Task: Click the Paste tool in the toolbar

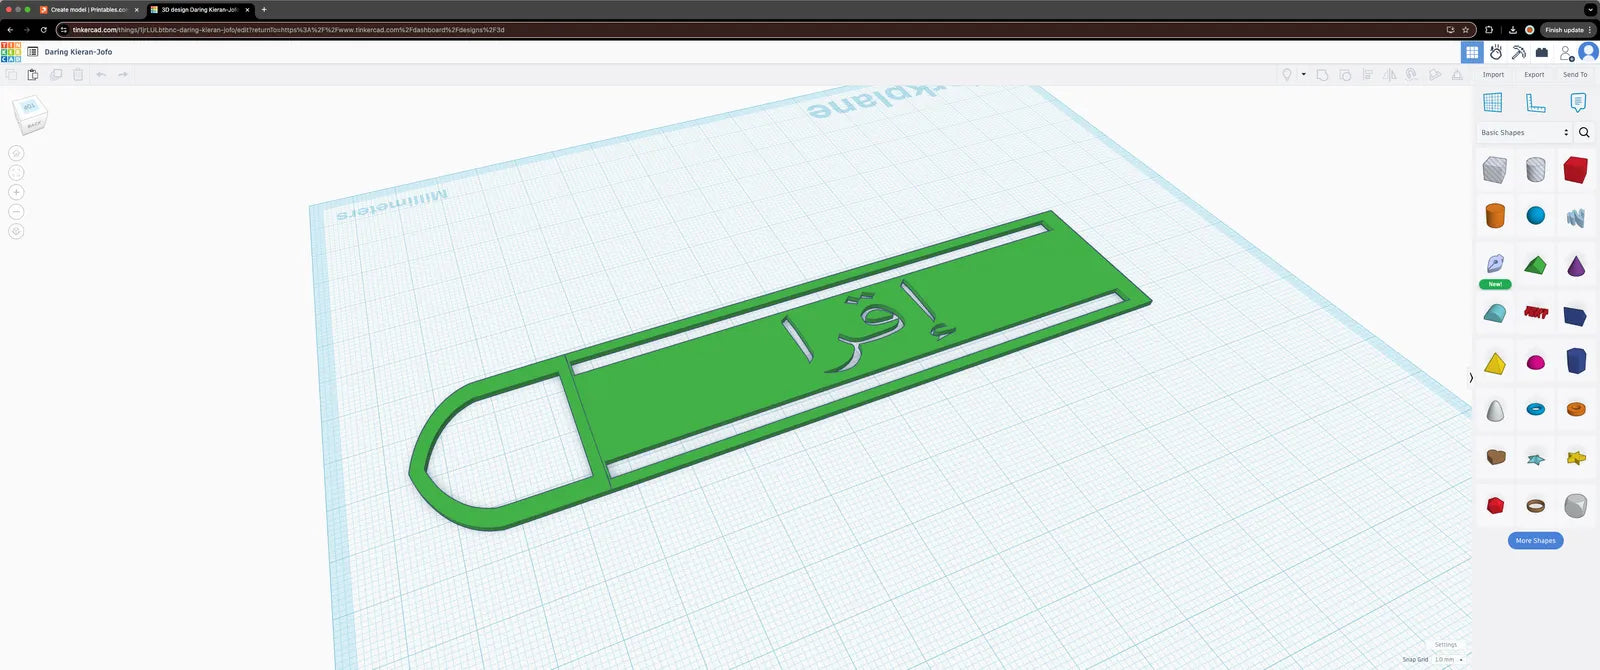Action: click(x=33, y=75)
